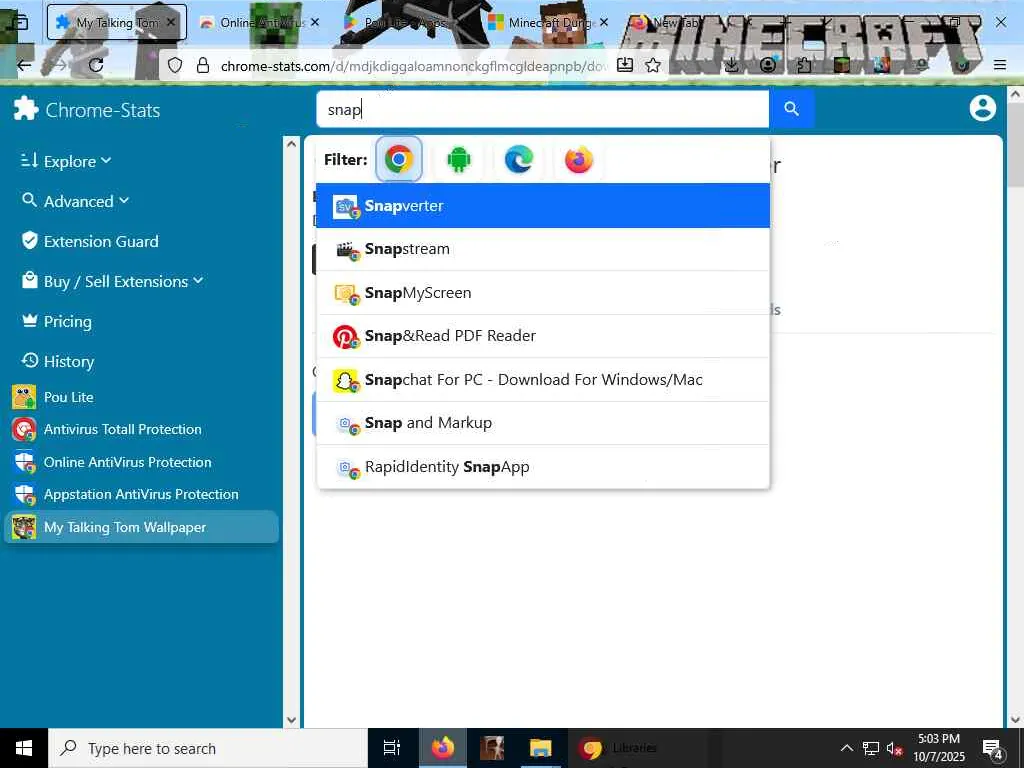Image resolution: width=1024 pixels, height=768 pixels.
Task: Switch to the New Tab tab
Action: point(676,22)
